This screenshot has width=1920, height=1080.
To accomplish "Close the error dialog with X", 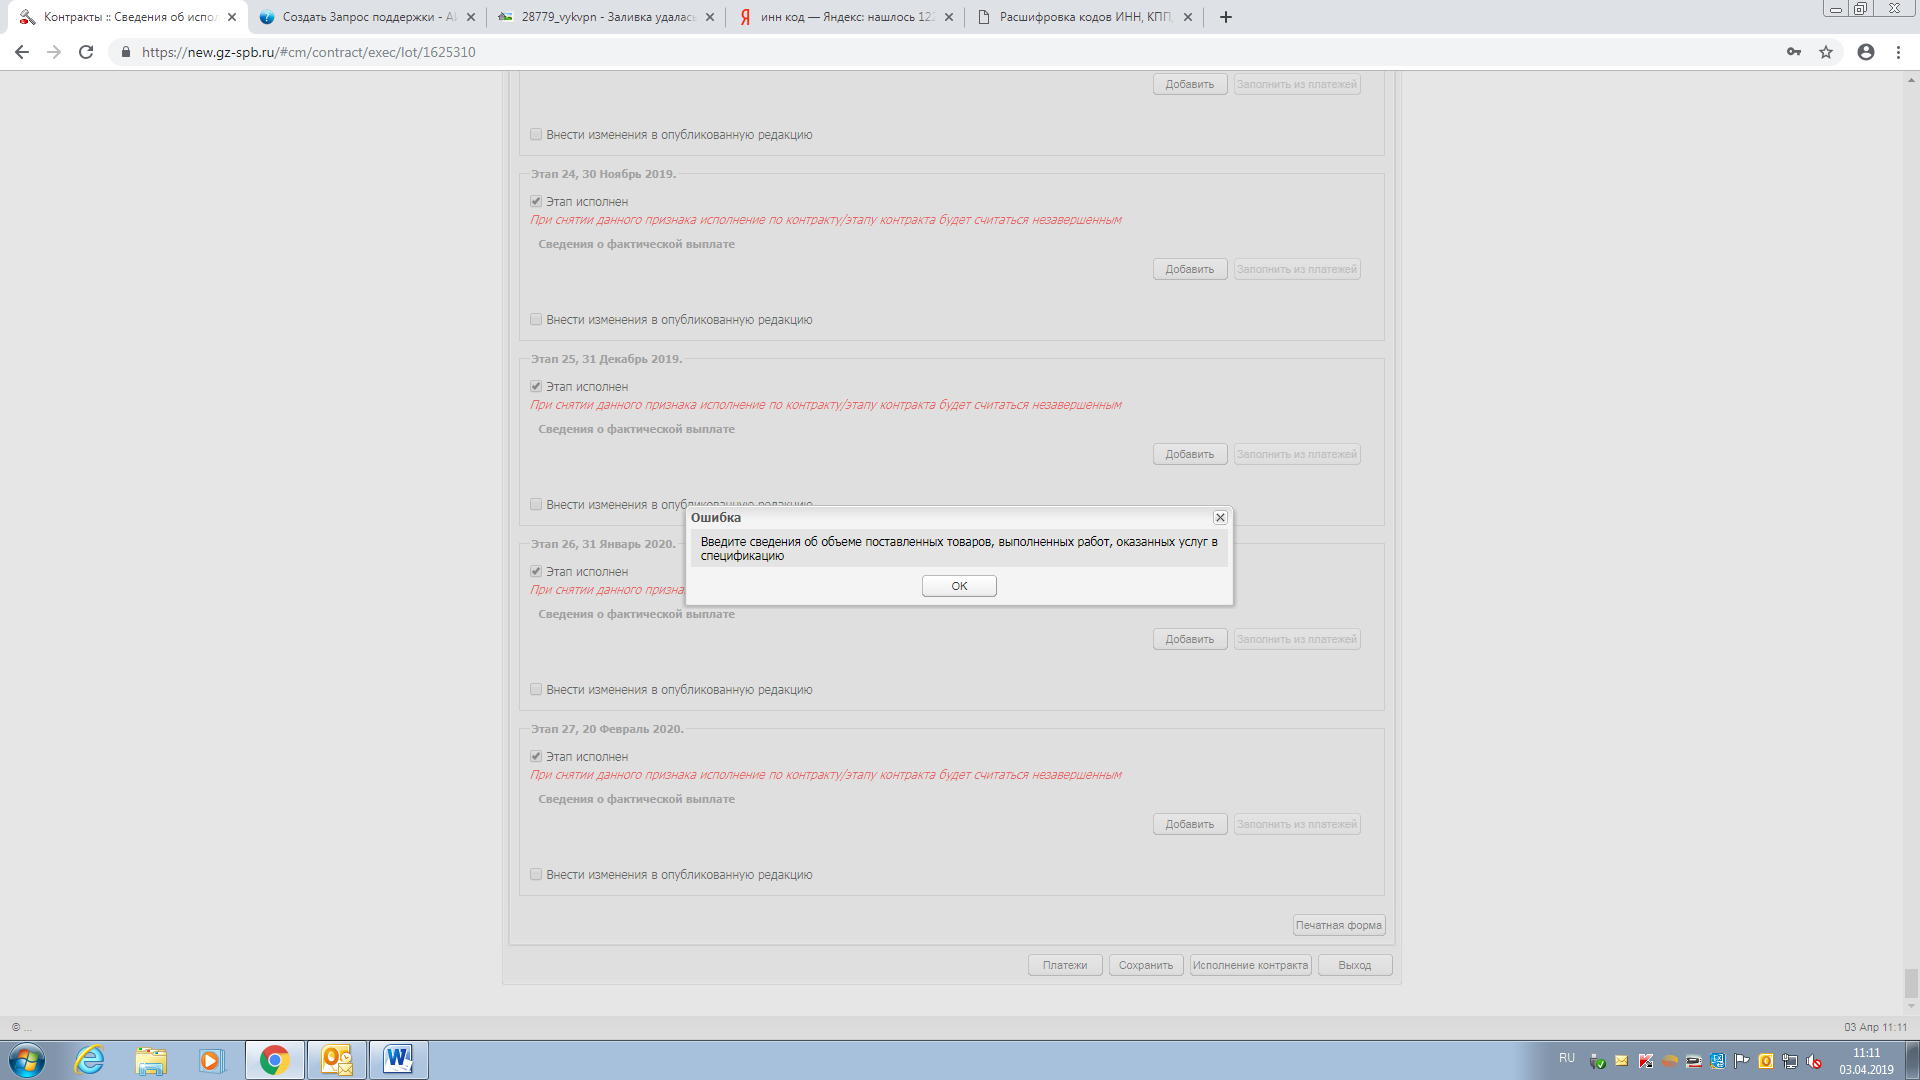I will click(x=1220, y=517).
